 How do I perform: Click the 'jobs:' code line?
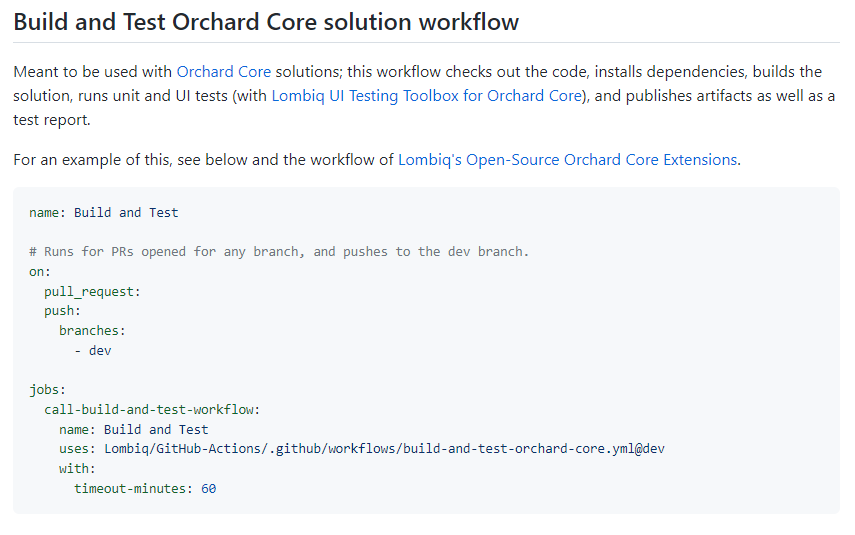click(x=47, y=389)
